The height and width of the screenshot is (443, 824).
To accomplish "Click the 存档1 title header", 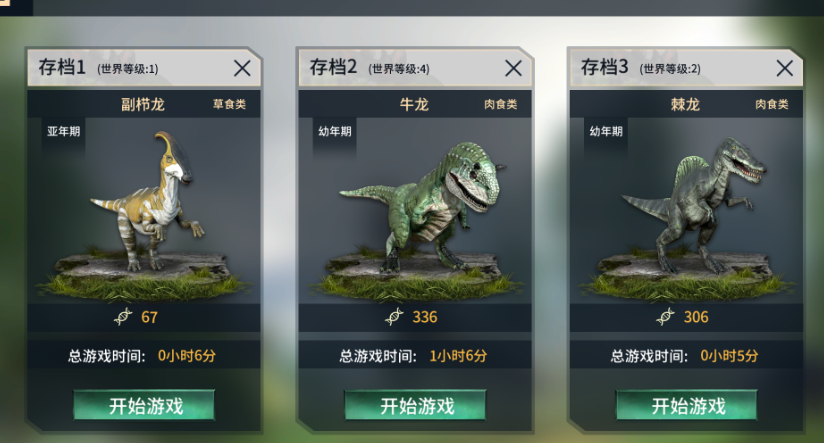I will coord(62,67).
